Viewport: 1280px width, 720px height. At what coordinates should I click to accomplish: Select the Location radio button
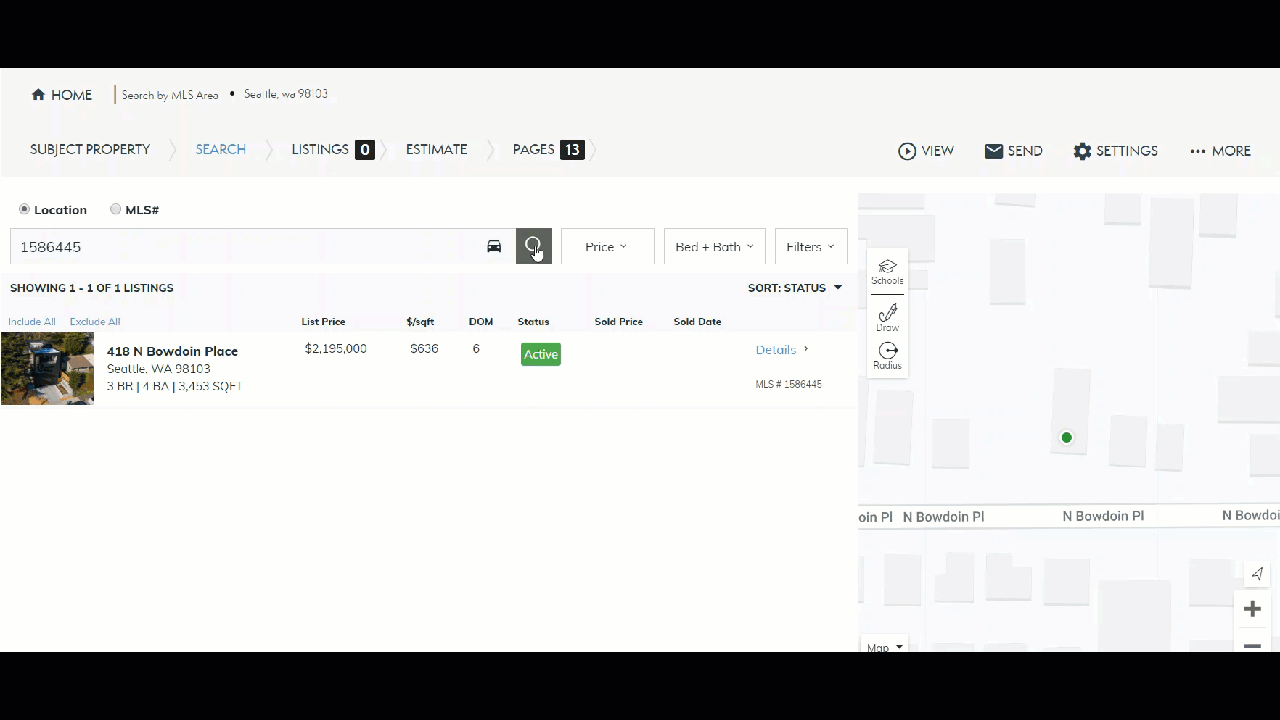coord(24,209)
